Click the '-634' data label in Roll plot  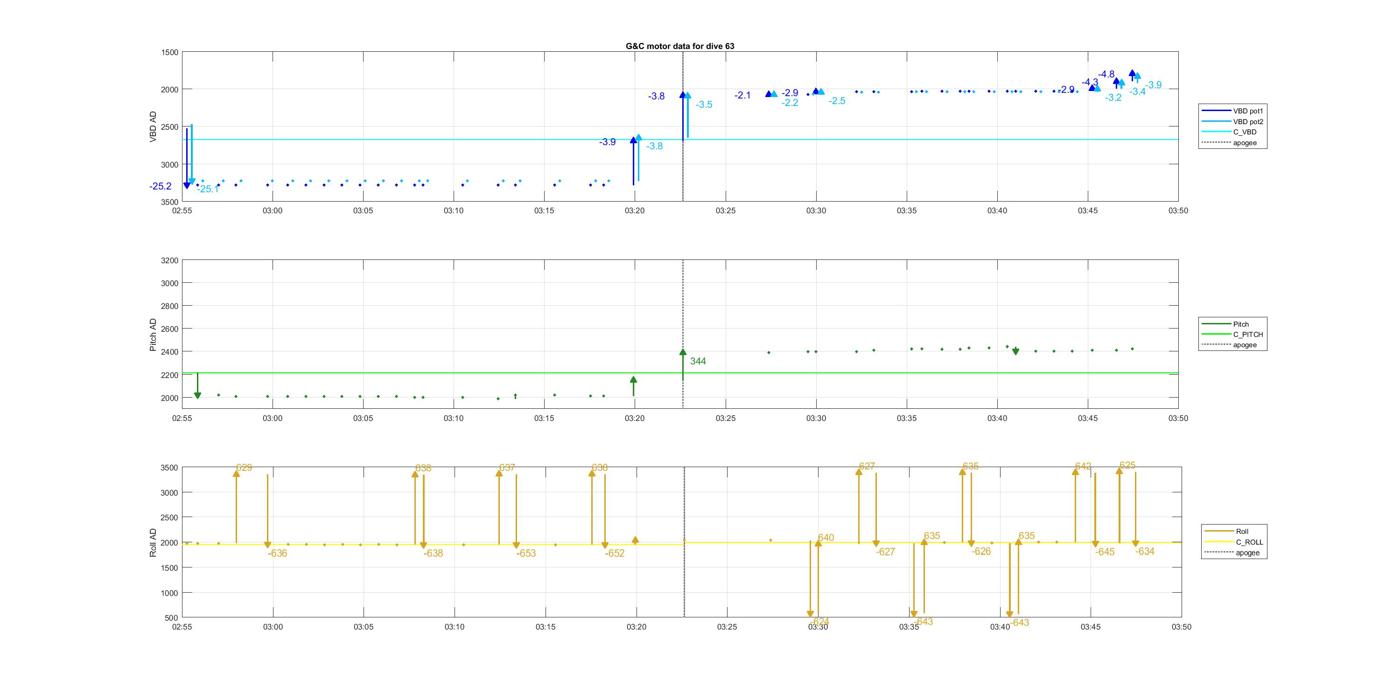tap(1145, 552)
